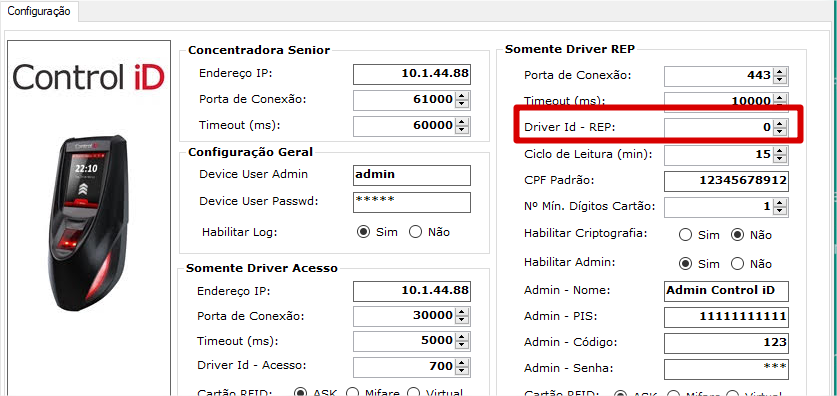Decrease Driver Acesso Porta de Conexão
This screenshot has width=837, height=396.
tap(463, 319)
